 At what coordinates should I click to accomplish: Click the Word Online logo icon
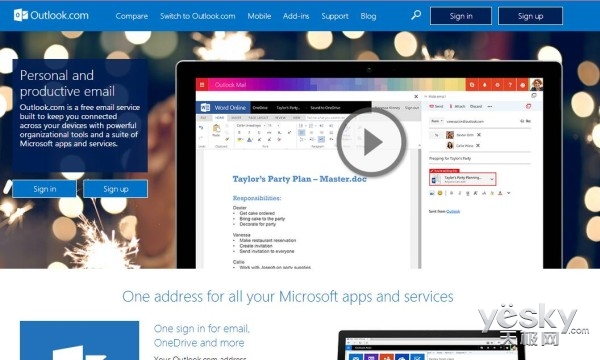click(205, 108)
